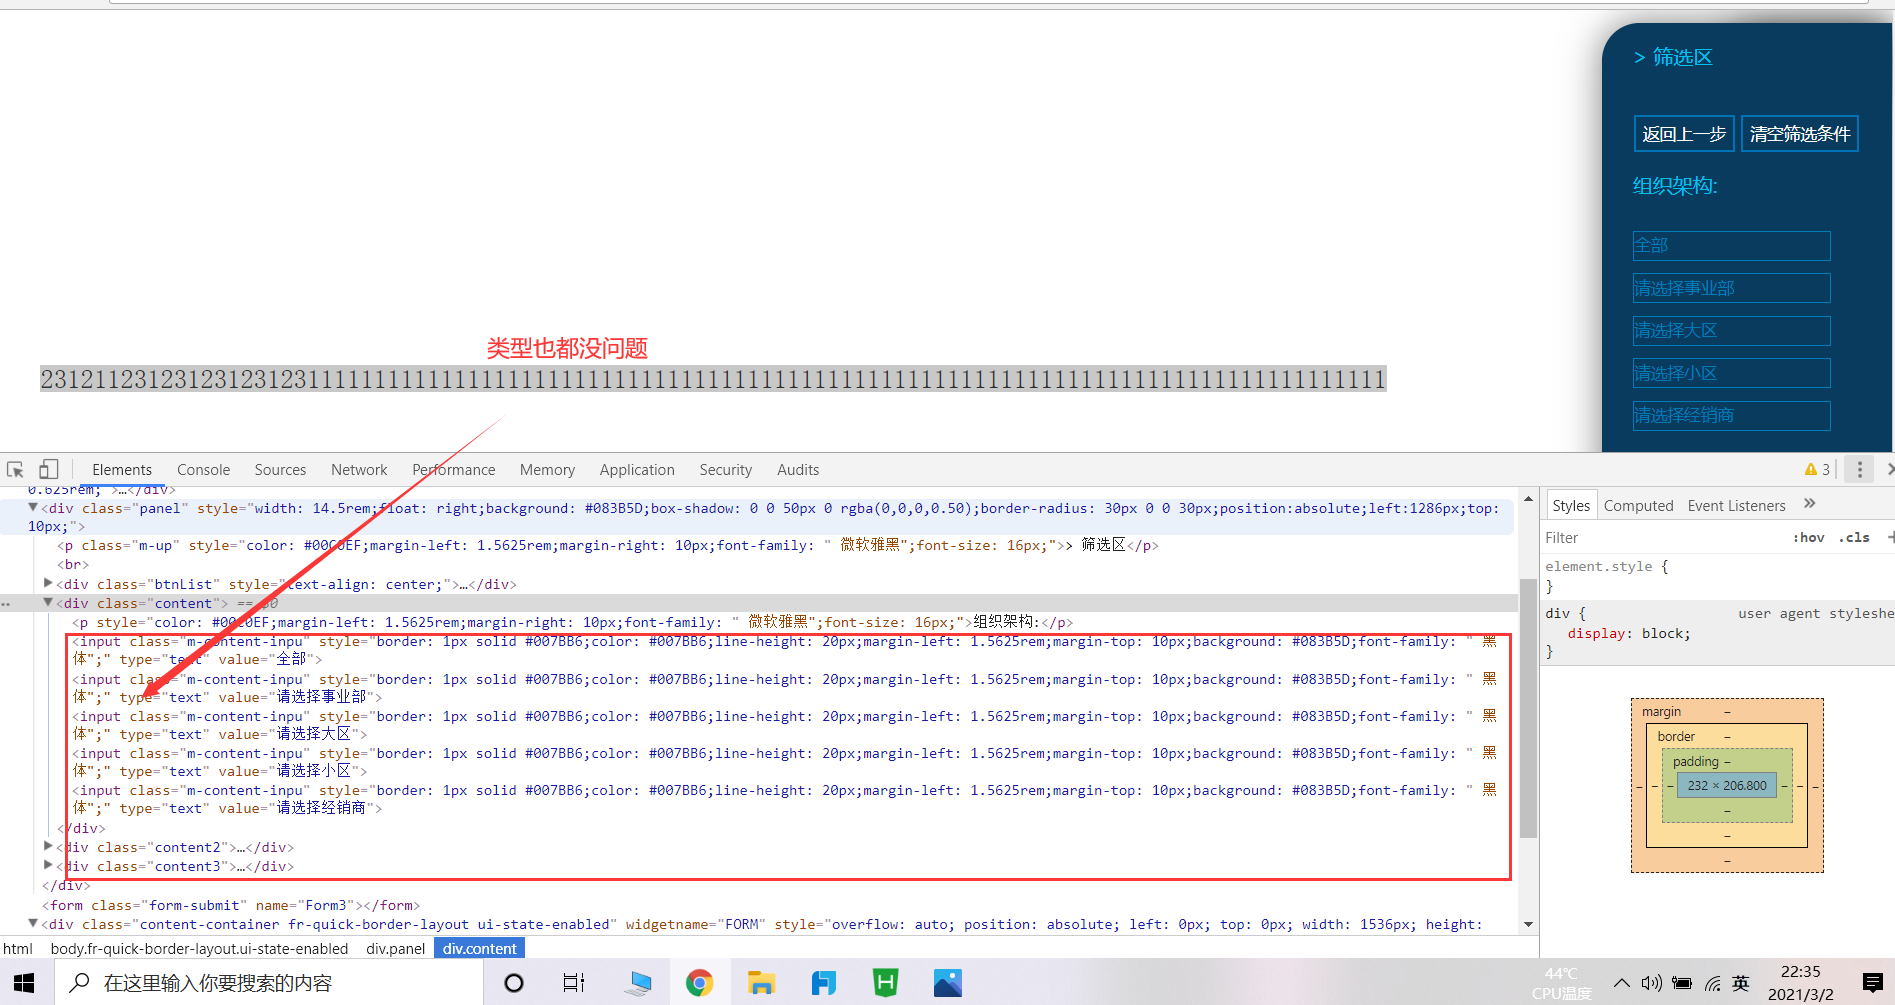The width and height of the screenshot is (1895, 1005).
Task: Open the green H app on taskbar
Action: pyautogui.click(x=885, y=983)
